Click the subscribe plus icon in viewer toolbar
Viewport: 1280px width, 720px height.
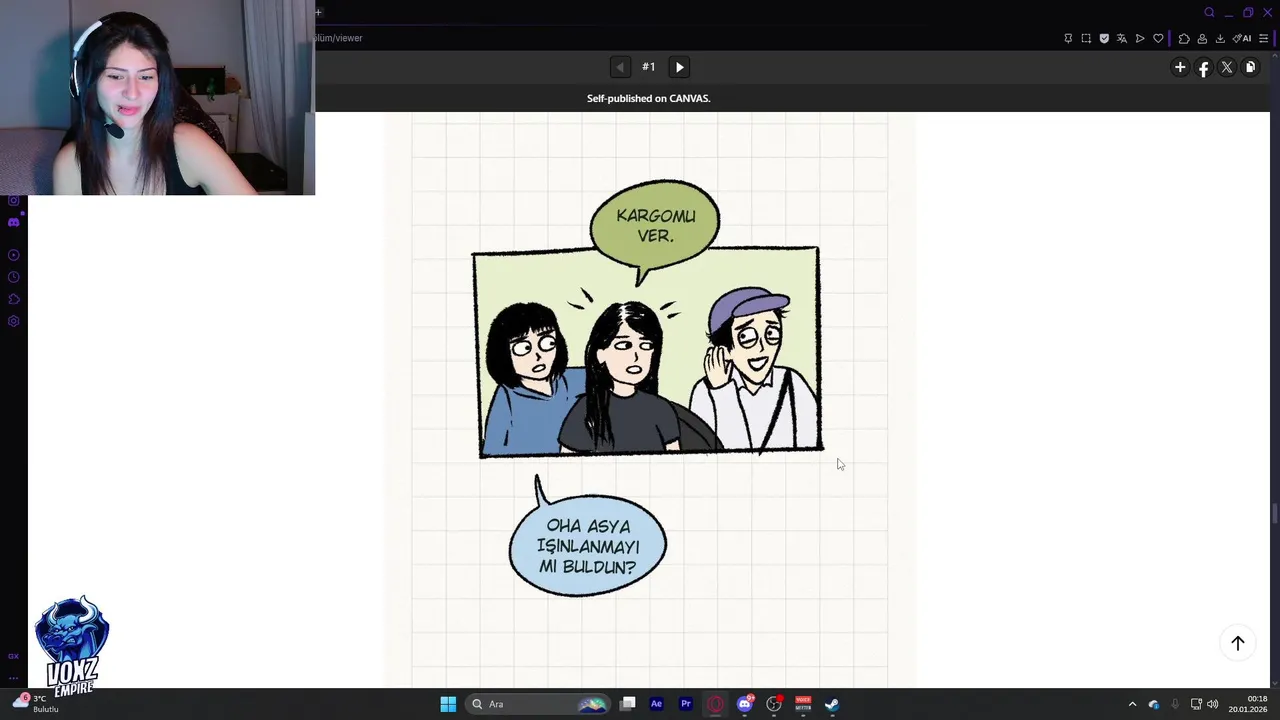click(1180, 67)
